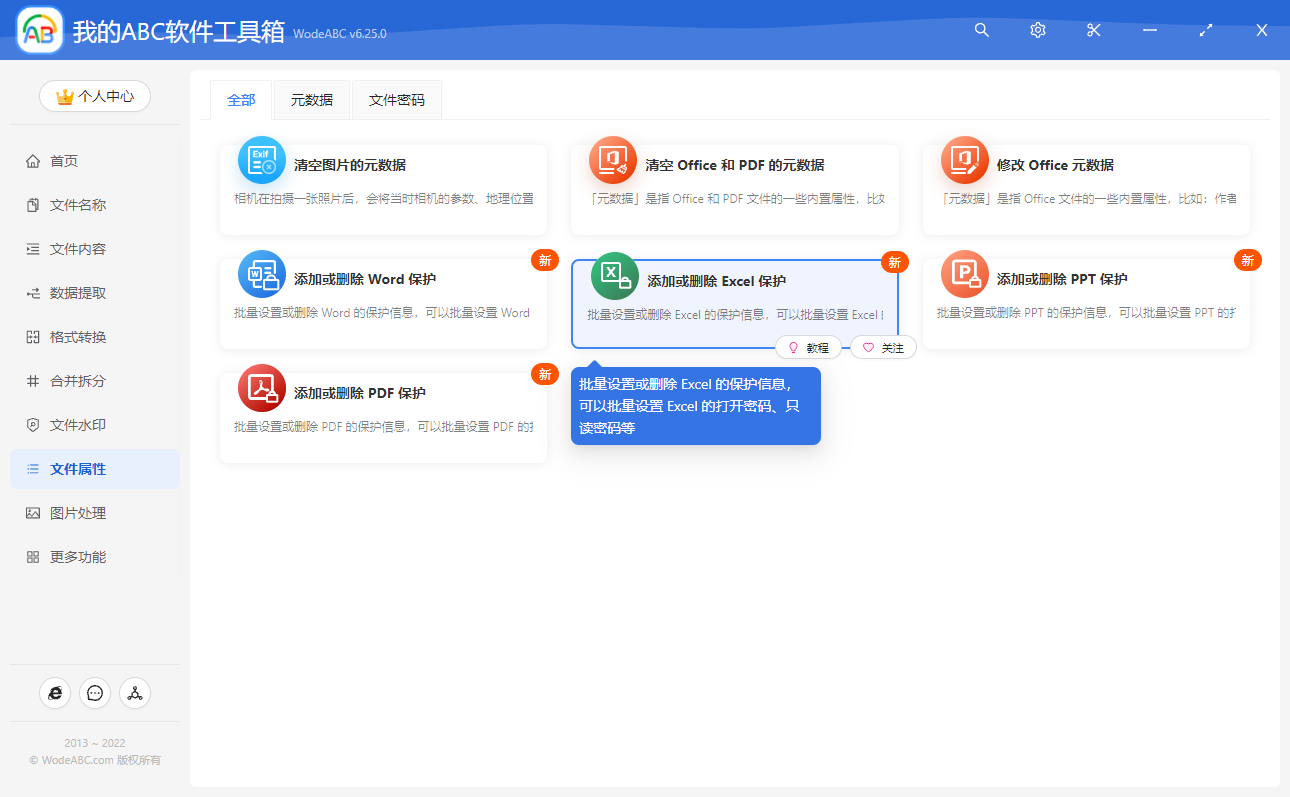Open the 添加或删除 Word 保护 tool icon
The image size is (1290, 797).
click(261, 273)
